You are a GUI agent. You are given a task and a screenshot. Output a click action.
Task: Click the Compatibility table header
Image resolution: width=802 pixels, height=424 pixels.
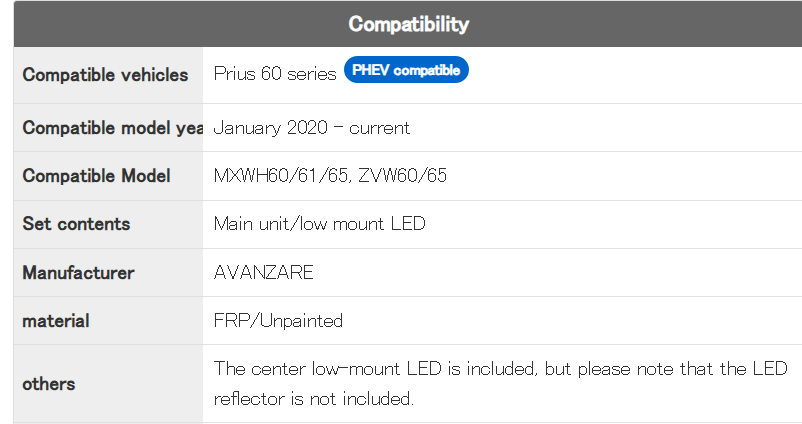[408, 24]
